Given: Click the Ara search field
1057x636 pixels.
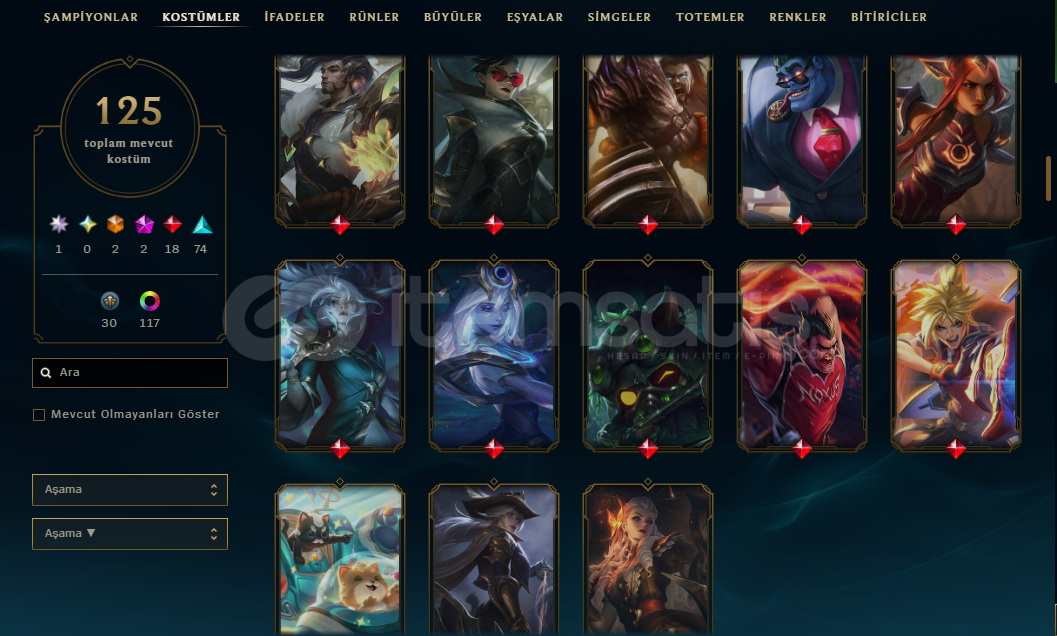Looking at the screenshot, I should [x=130, y=373].
